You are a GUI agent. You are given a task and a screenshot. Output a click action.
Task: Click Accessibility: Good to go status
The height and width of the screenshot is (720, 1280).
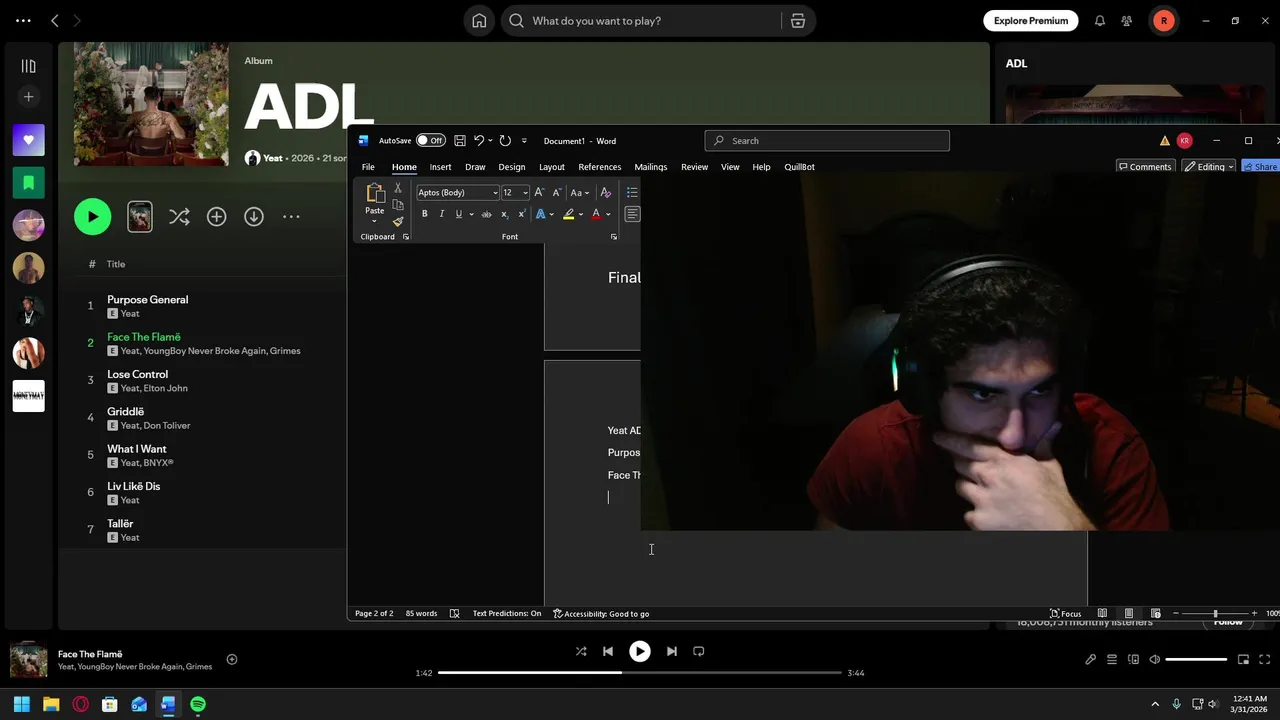(x=601, y=613)
